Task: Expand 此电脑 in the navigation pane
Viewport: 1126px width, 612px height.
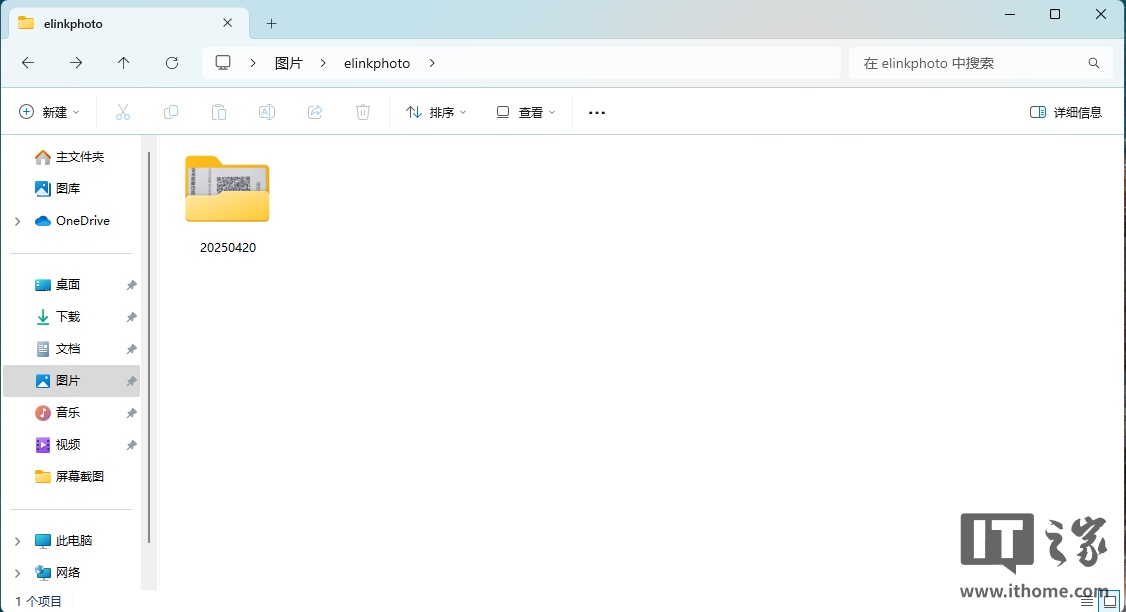Action: pos(17,541)
